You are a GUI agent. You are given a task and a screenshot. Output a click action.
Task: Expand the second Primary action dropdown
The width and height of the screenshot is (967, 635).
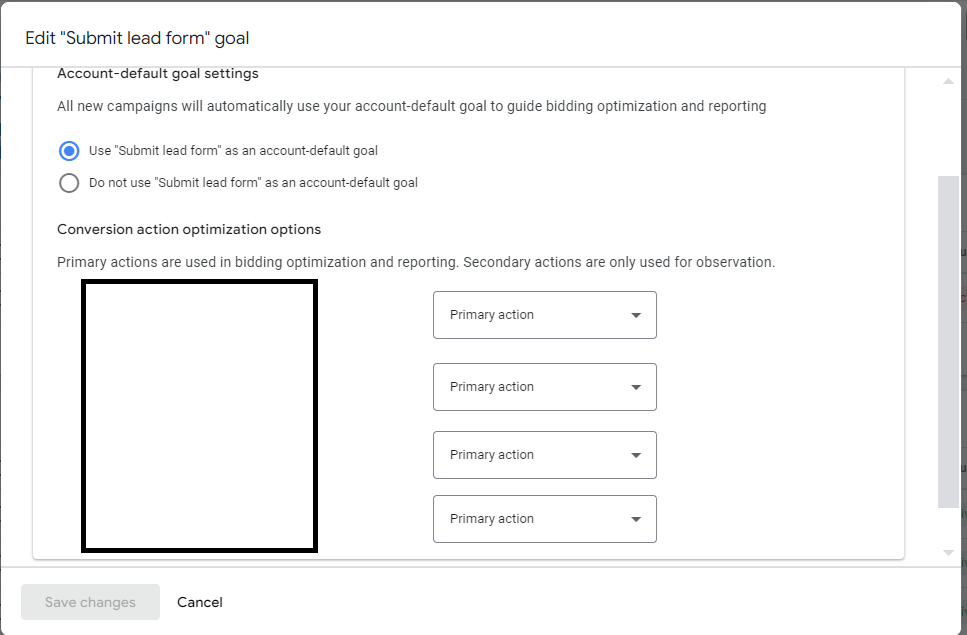(544, 387)
